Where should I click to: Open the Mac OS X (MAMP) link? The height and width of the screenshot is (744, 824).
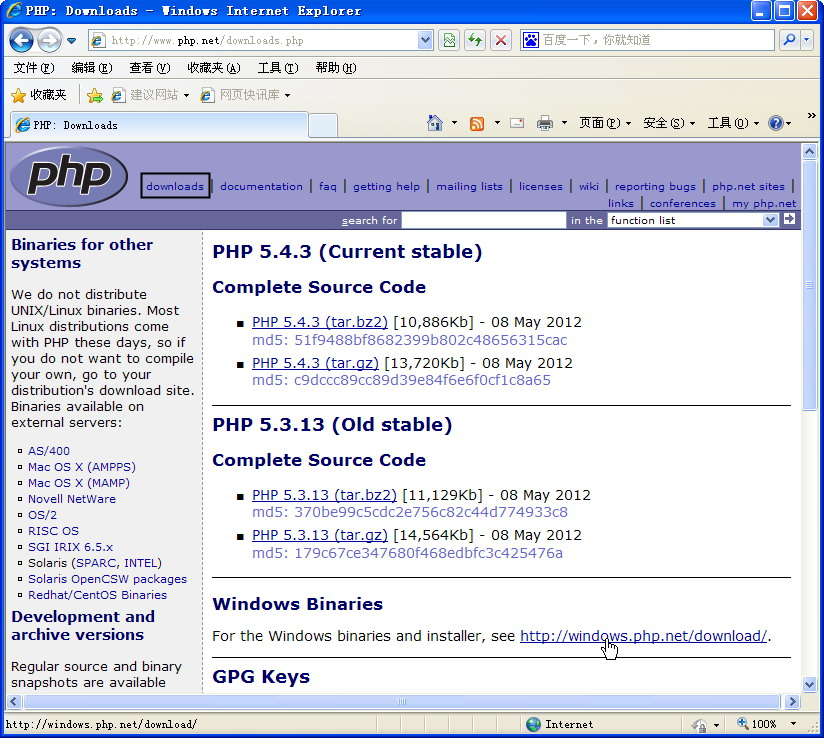click(x=78, y=483)
